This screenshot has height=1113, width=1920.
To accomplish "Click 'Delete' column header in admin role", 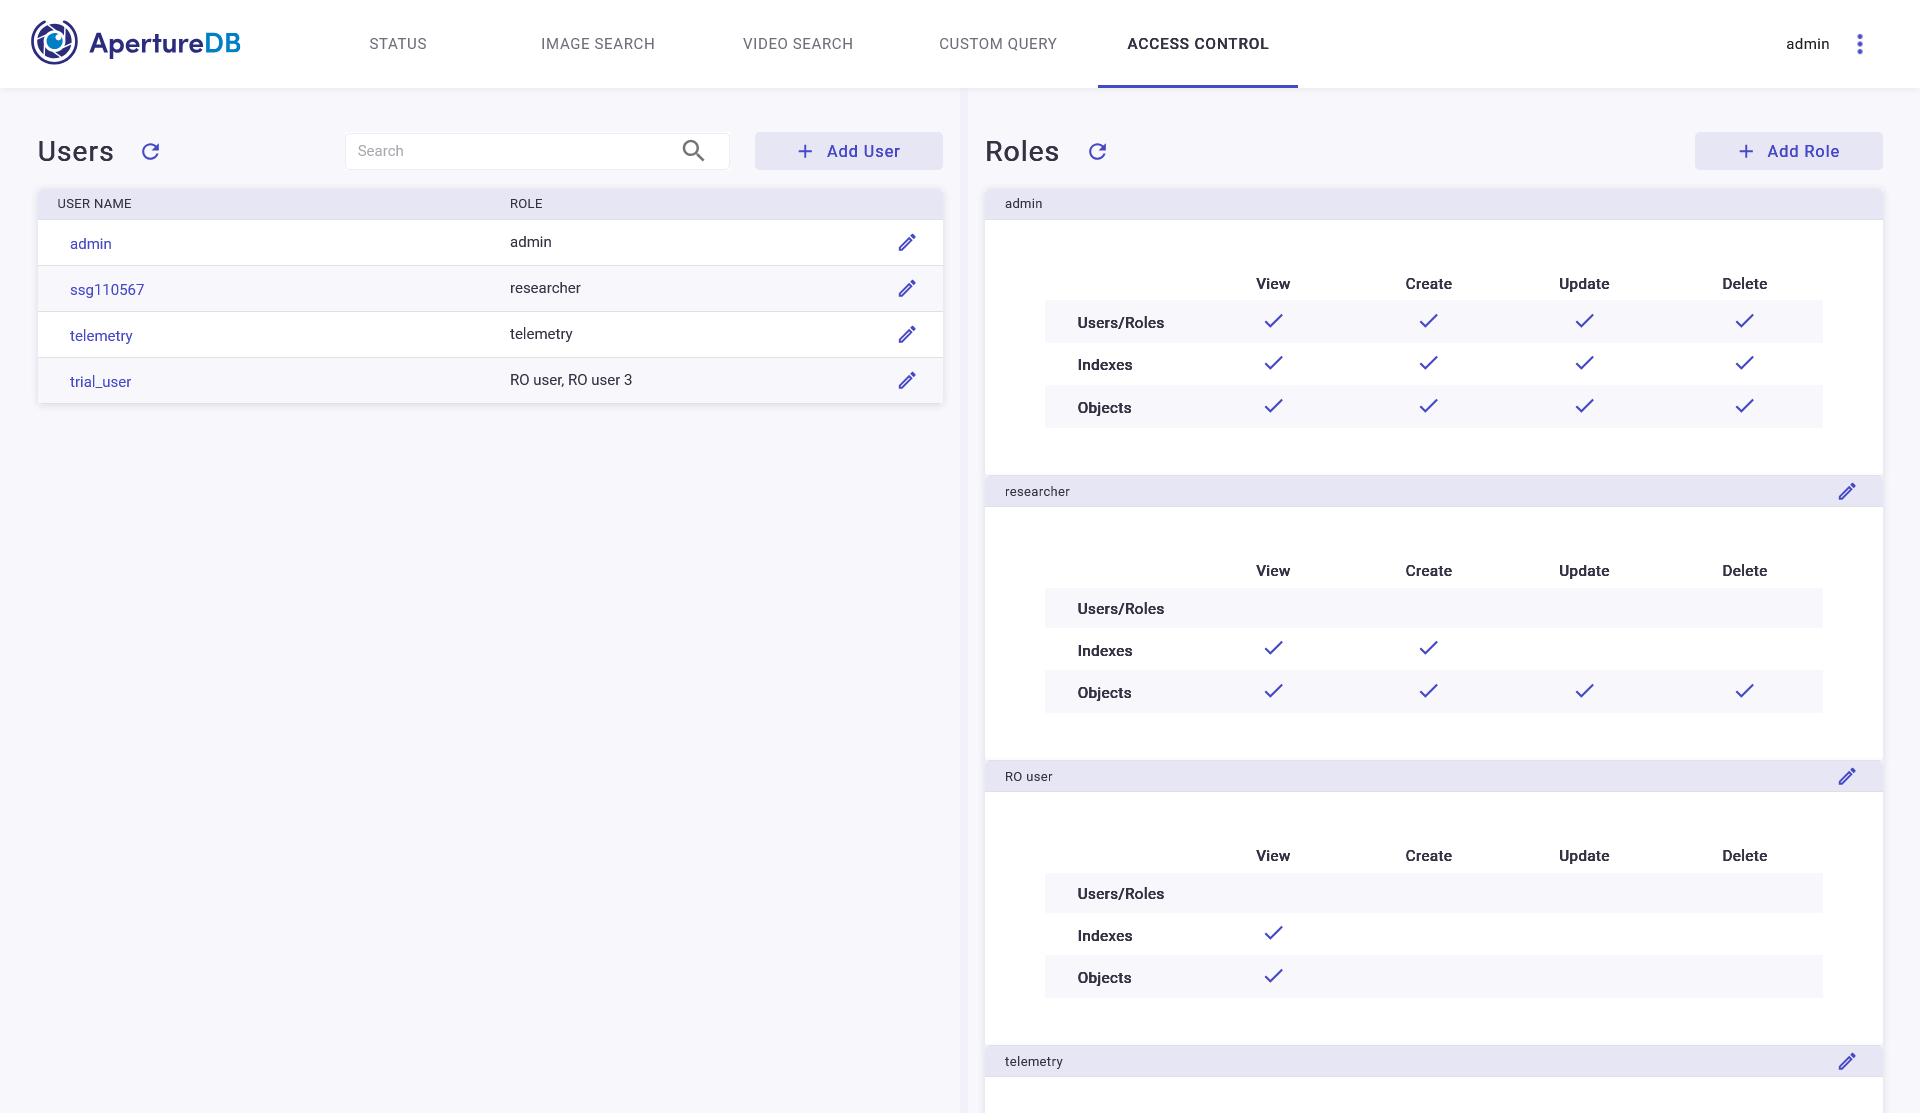I will tap(1745, 284).
